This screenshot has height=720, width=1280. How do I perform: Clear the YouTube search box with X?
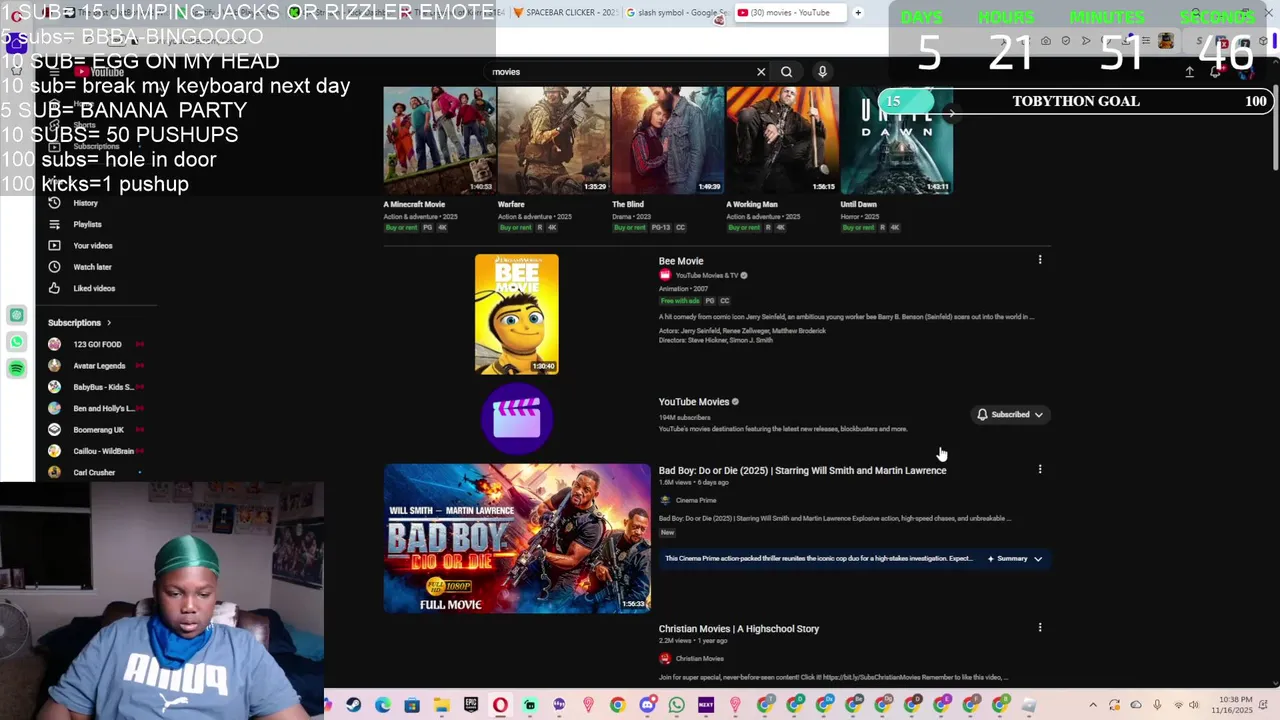click(761, 72)
